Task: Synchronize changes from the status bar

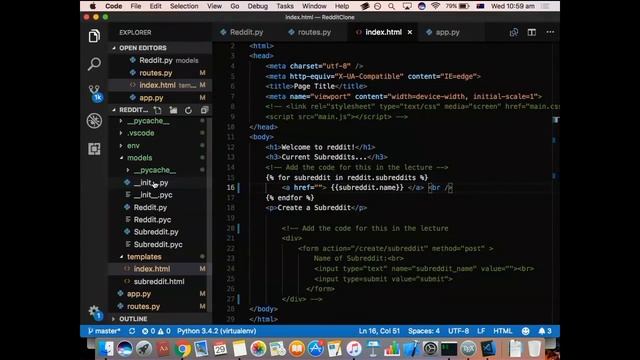Action: [x=132, y=331]
